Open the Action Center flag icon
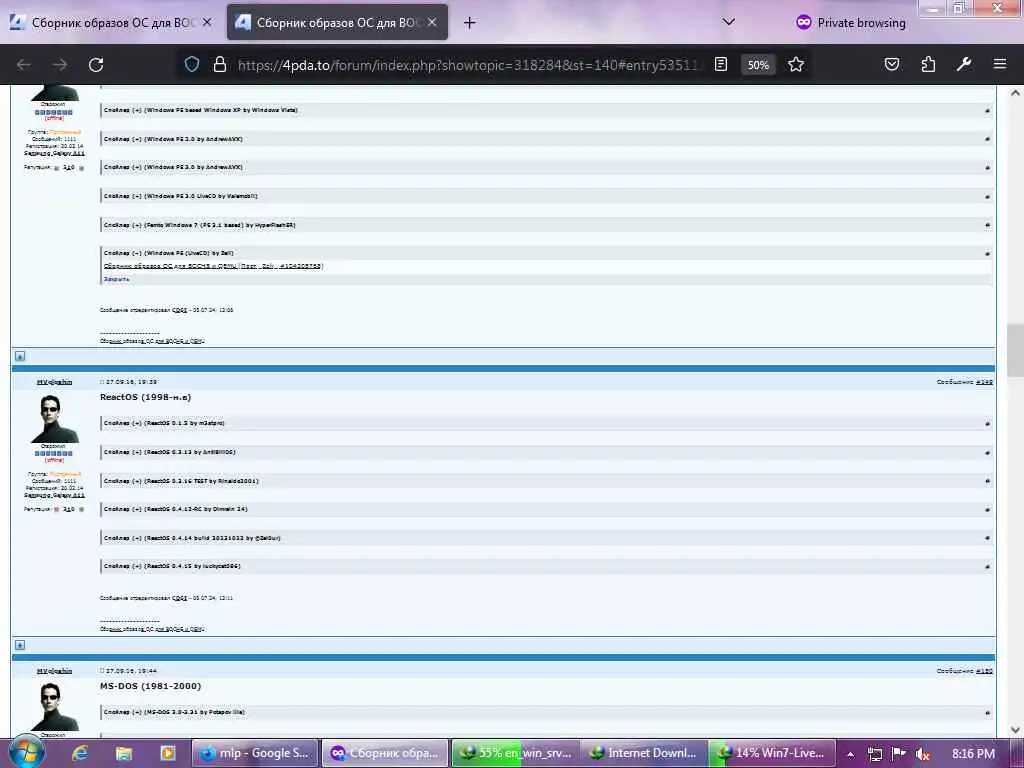This screenshot has width=1024, height=768. [x=899, y=754]
